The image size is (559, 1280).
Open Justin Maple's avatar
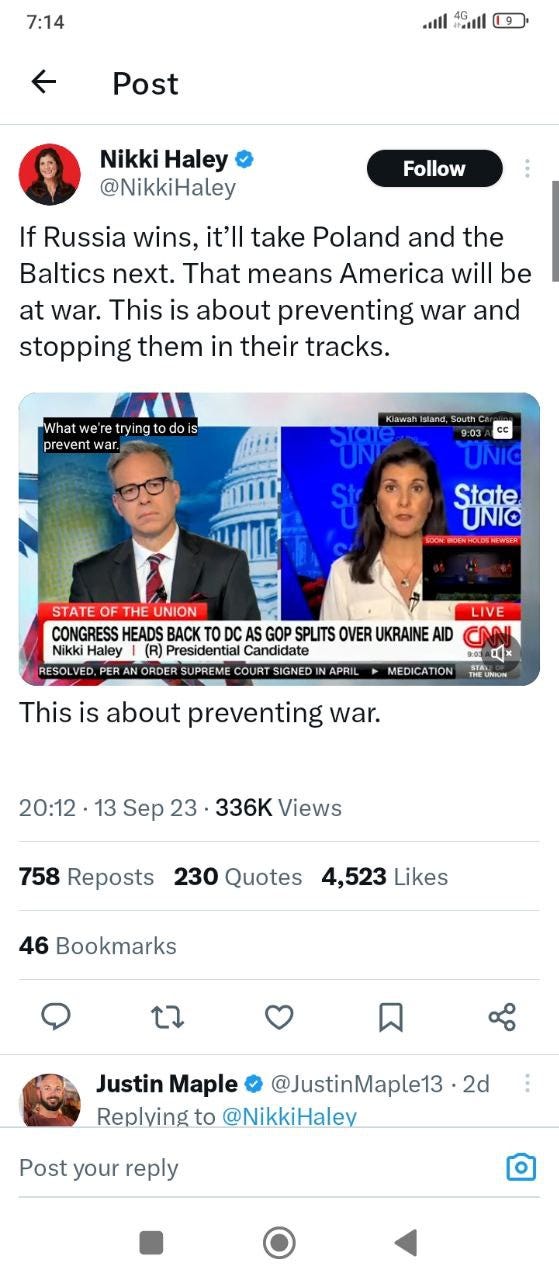click(x=49, y=1100)
